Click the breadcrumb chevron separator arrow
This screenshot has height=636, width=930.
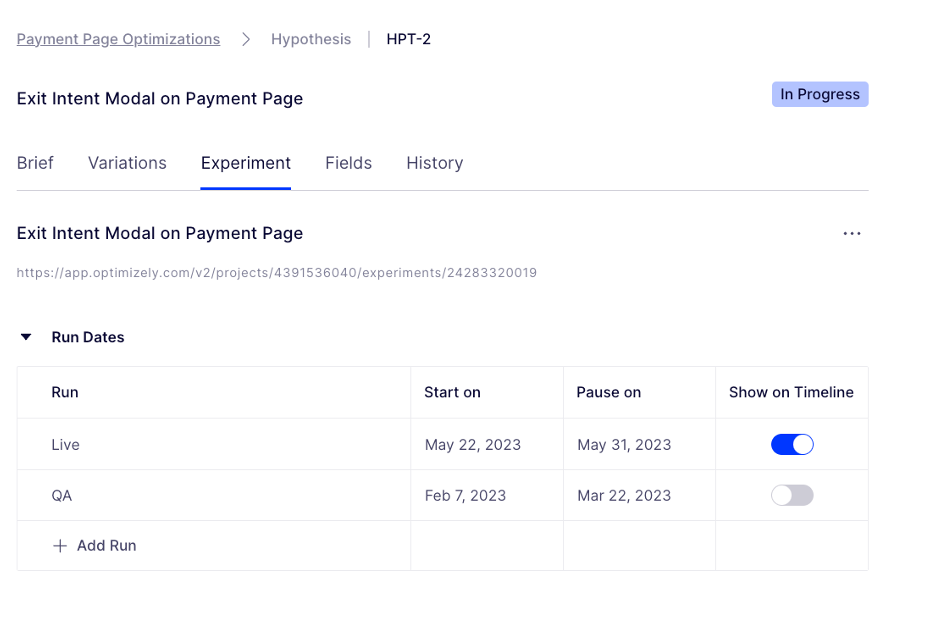point(246,39)
